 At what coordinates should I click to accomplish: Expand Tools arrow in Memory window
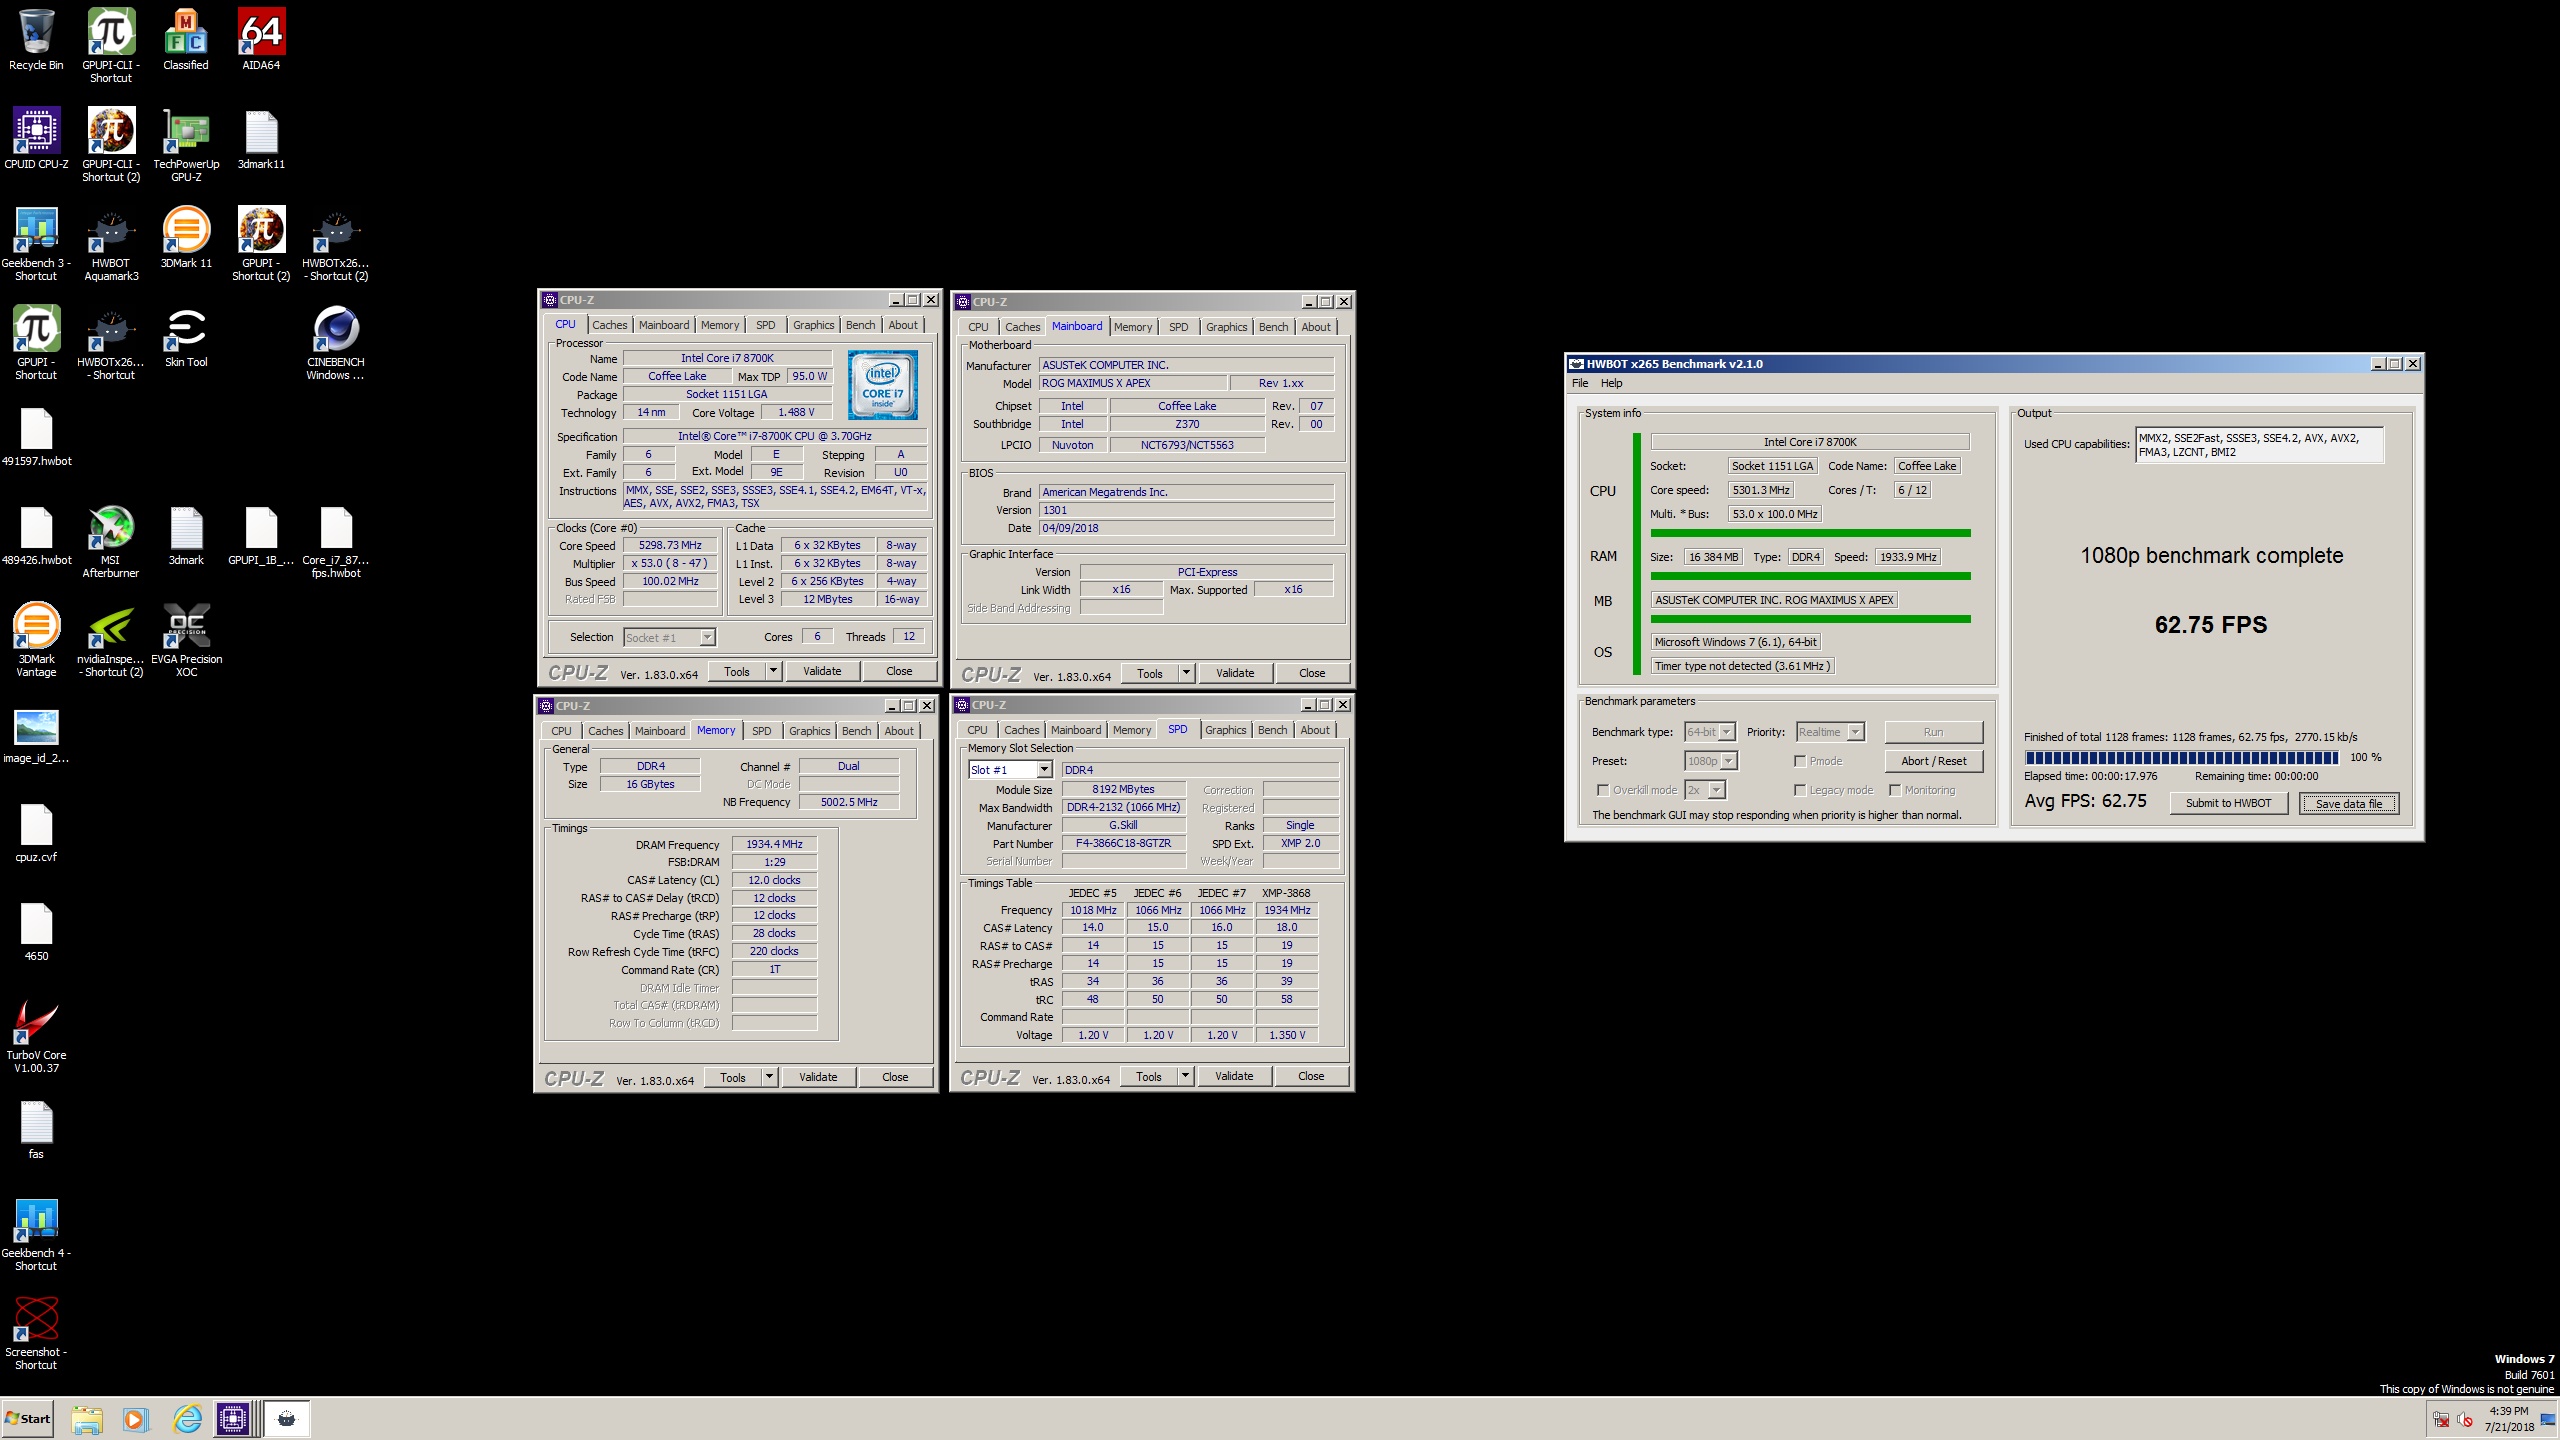click(769, 1077)
